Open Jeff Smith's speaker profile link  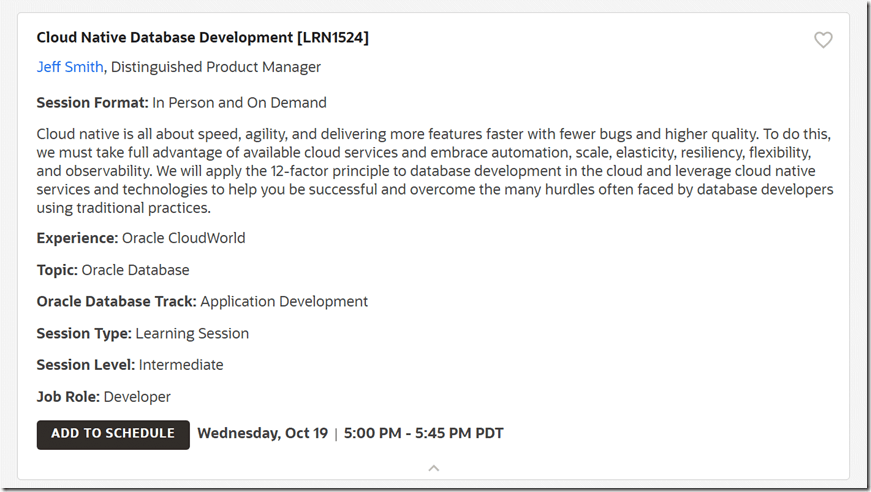pyautogui.click(x=69, y=67)
